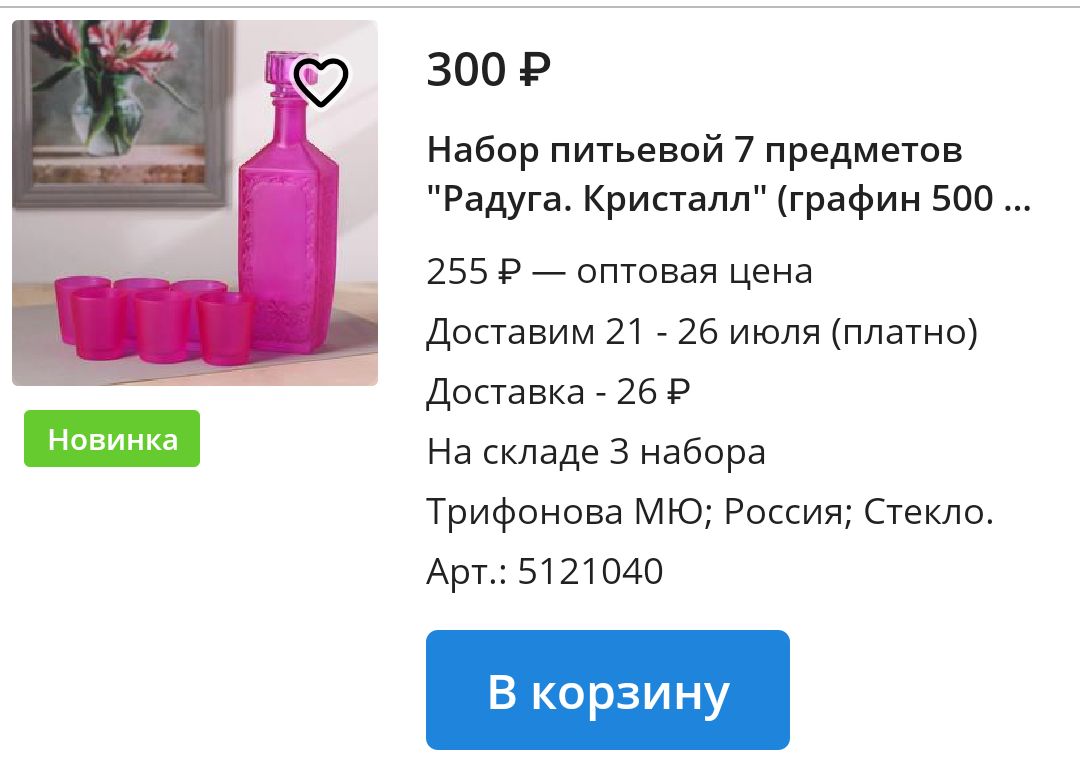1080x769 pixels.
Task: Click the word Стекло in details
Action: pyautogui.click(x=928, y=512)
